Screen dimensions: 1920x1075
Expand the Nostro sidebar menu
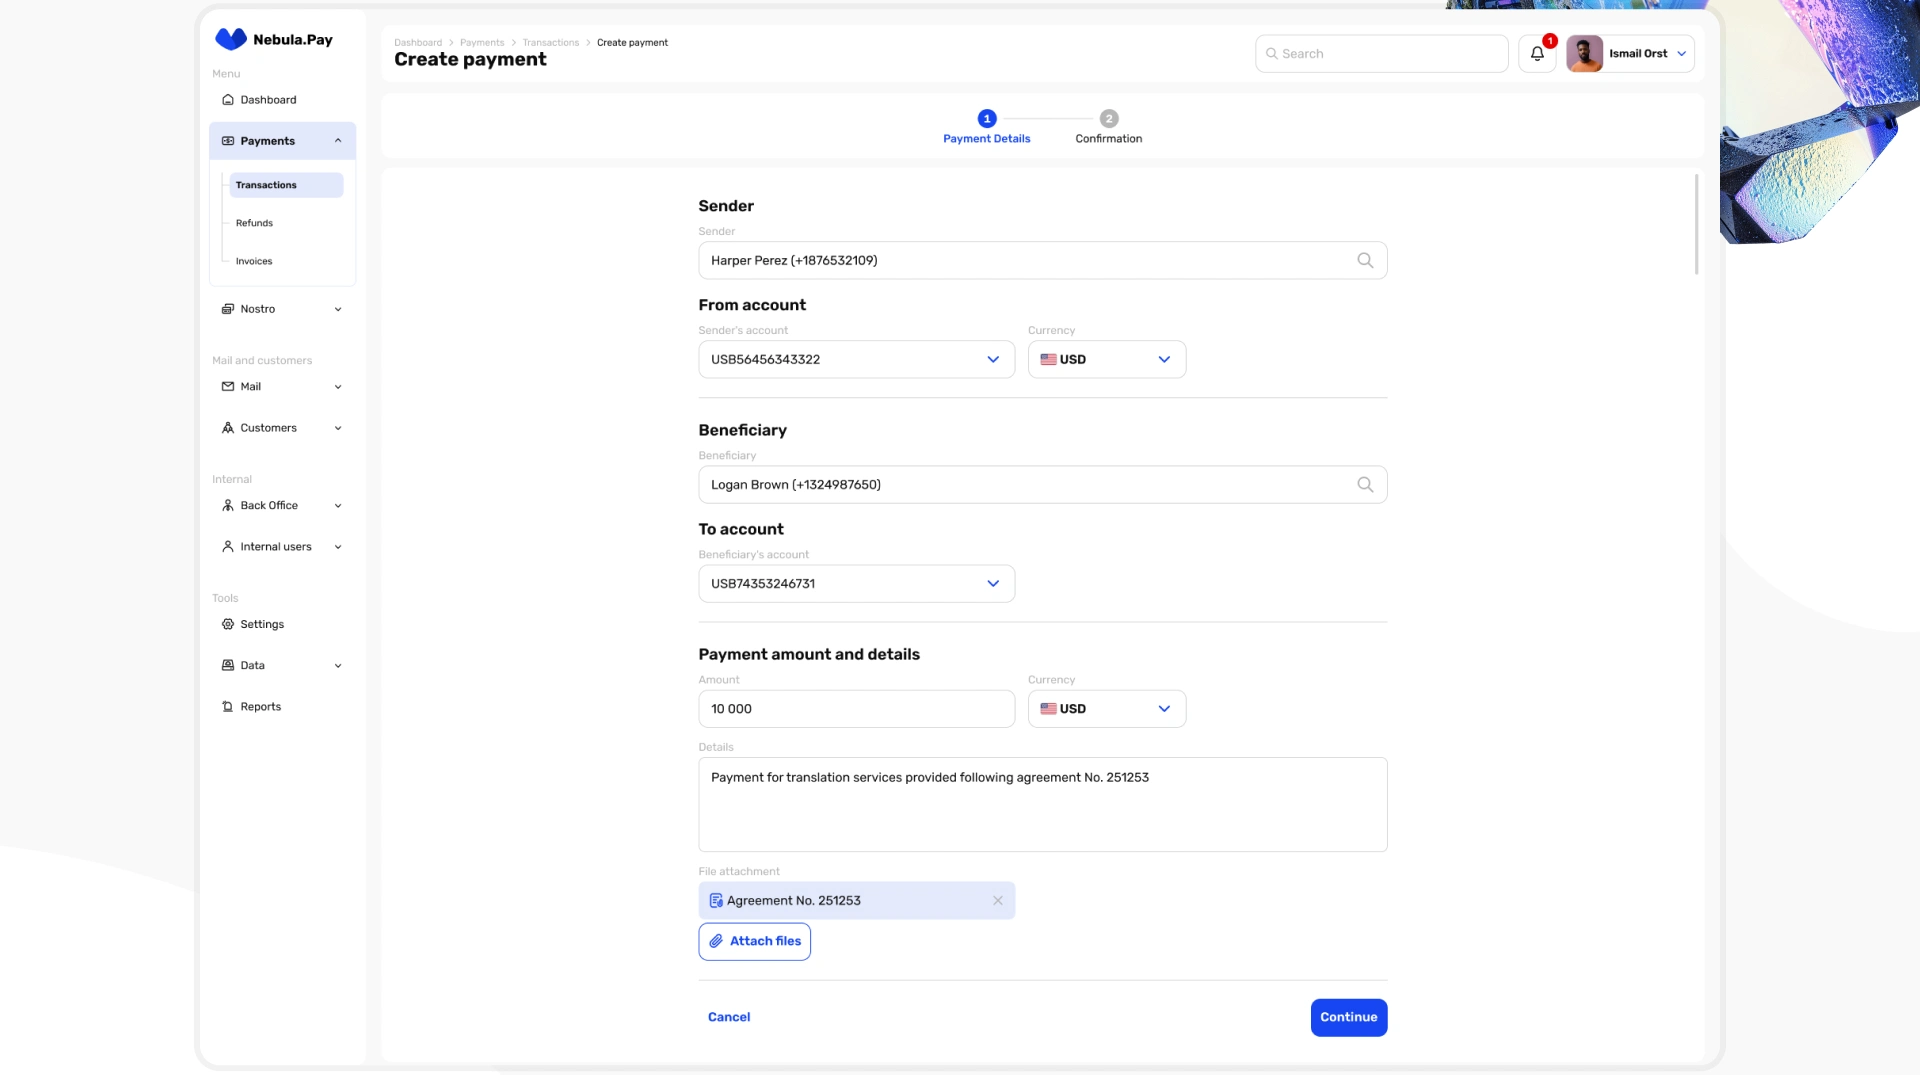(338, 309)
